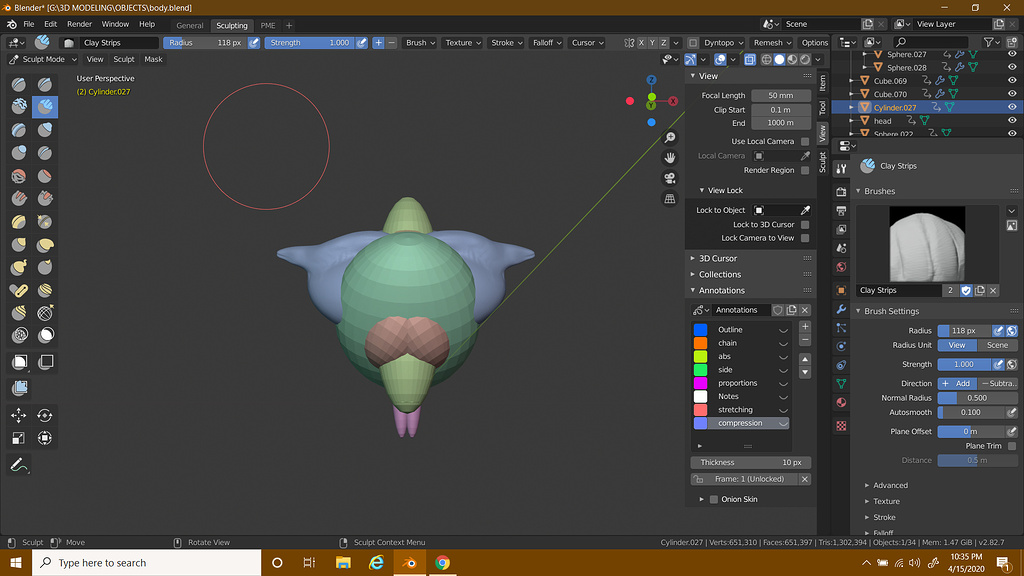
Task: Click the zoom view magnifier icon
Action: pos(670,138)
